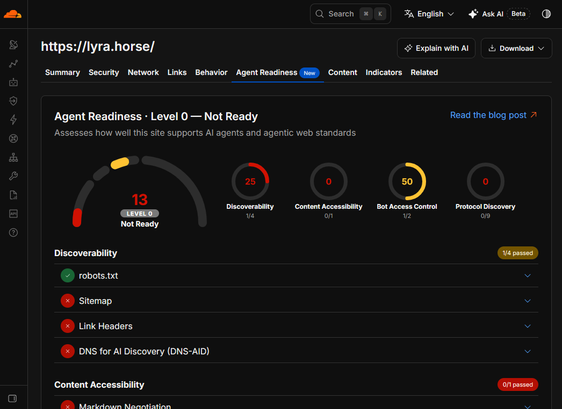
Task: Click the network hierarchy icon in sidebar
Action: click(13, 157)
